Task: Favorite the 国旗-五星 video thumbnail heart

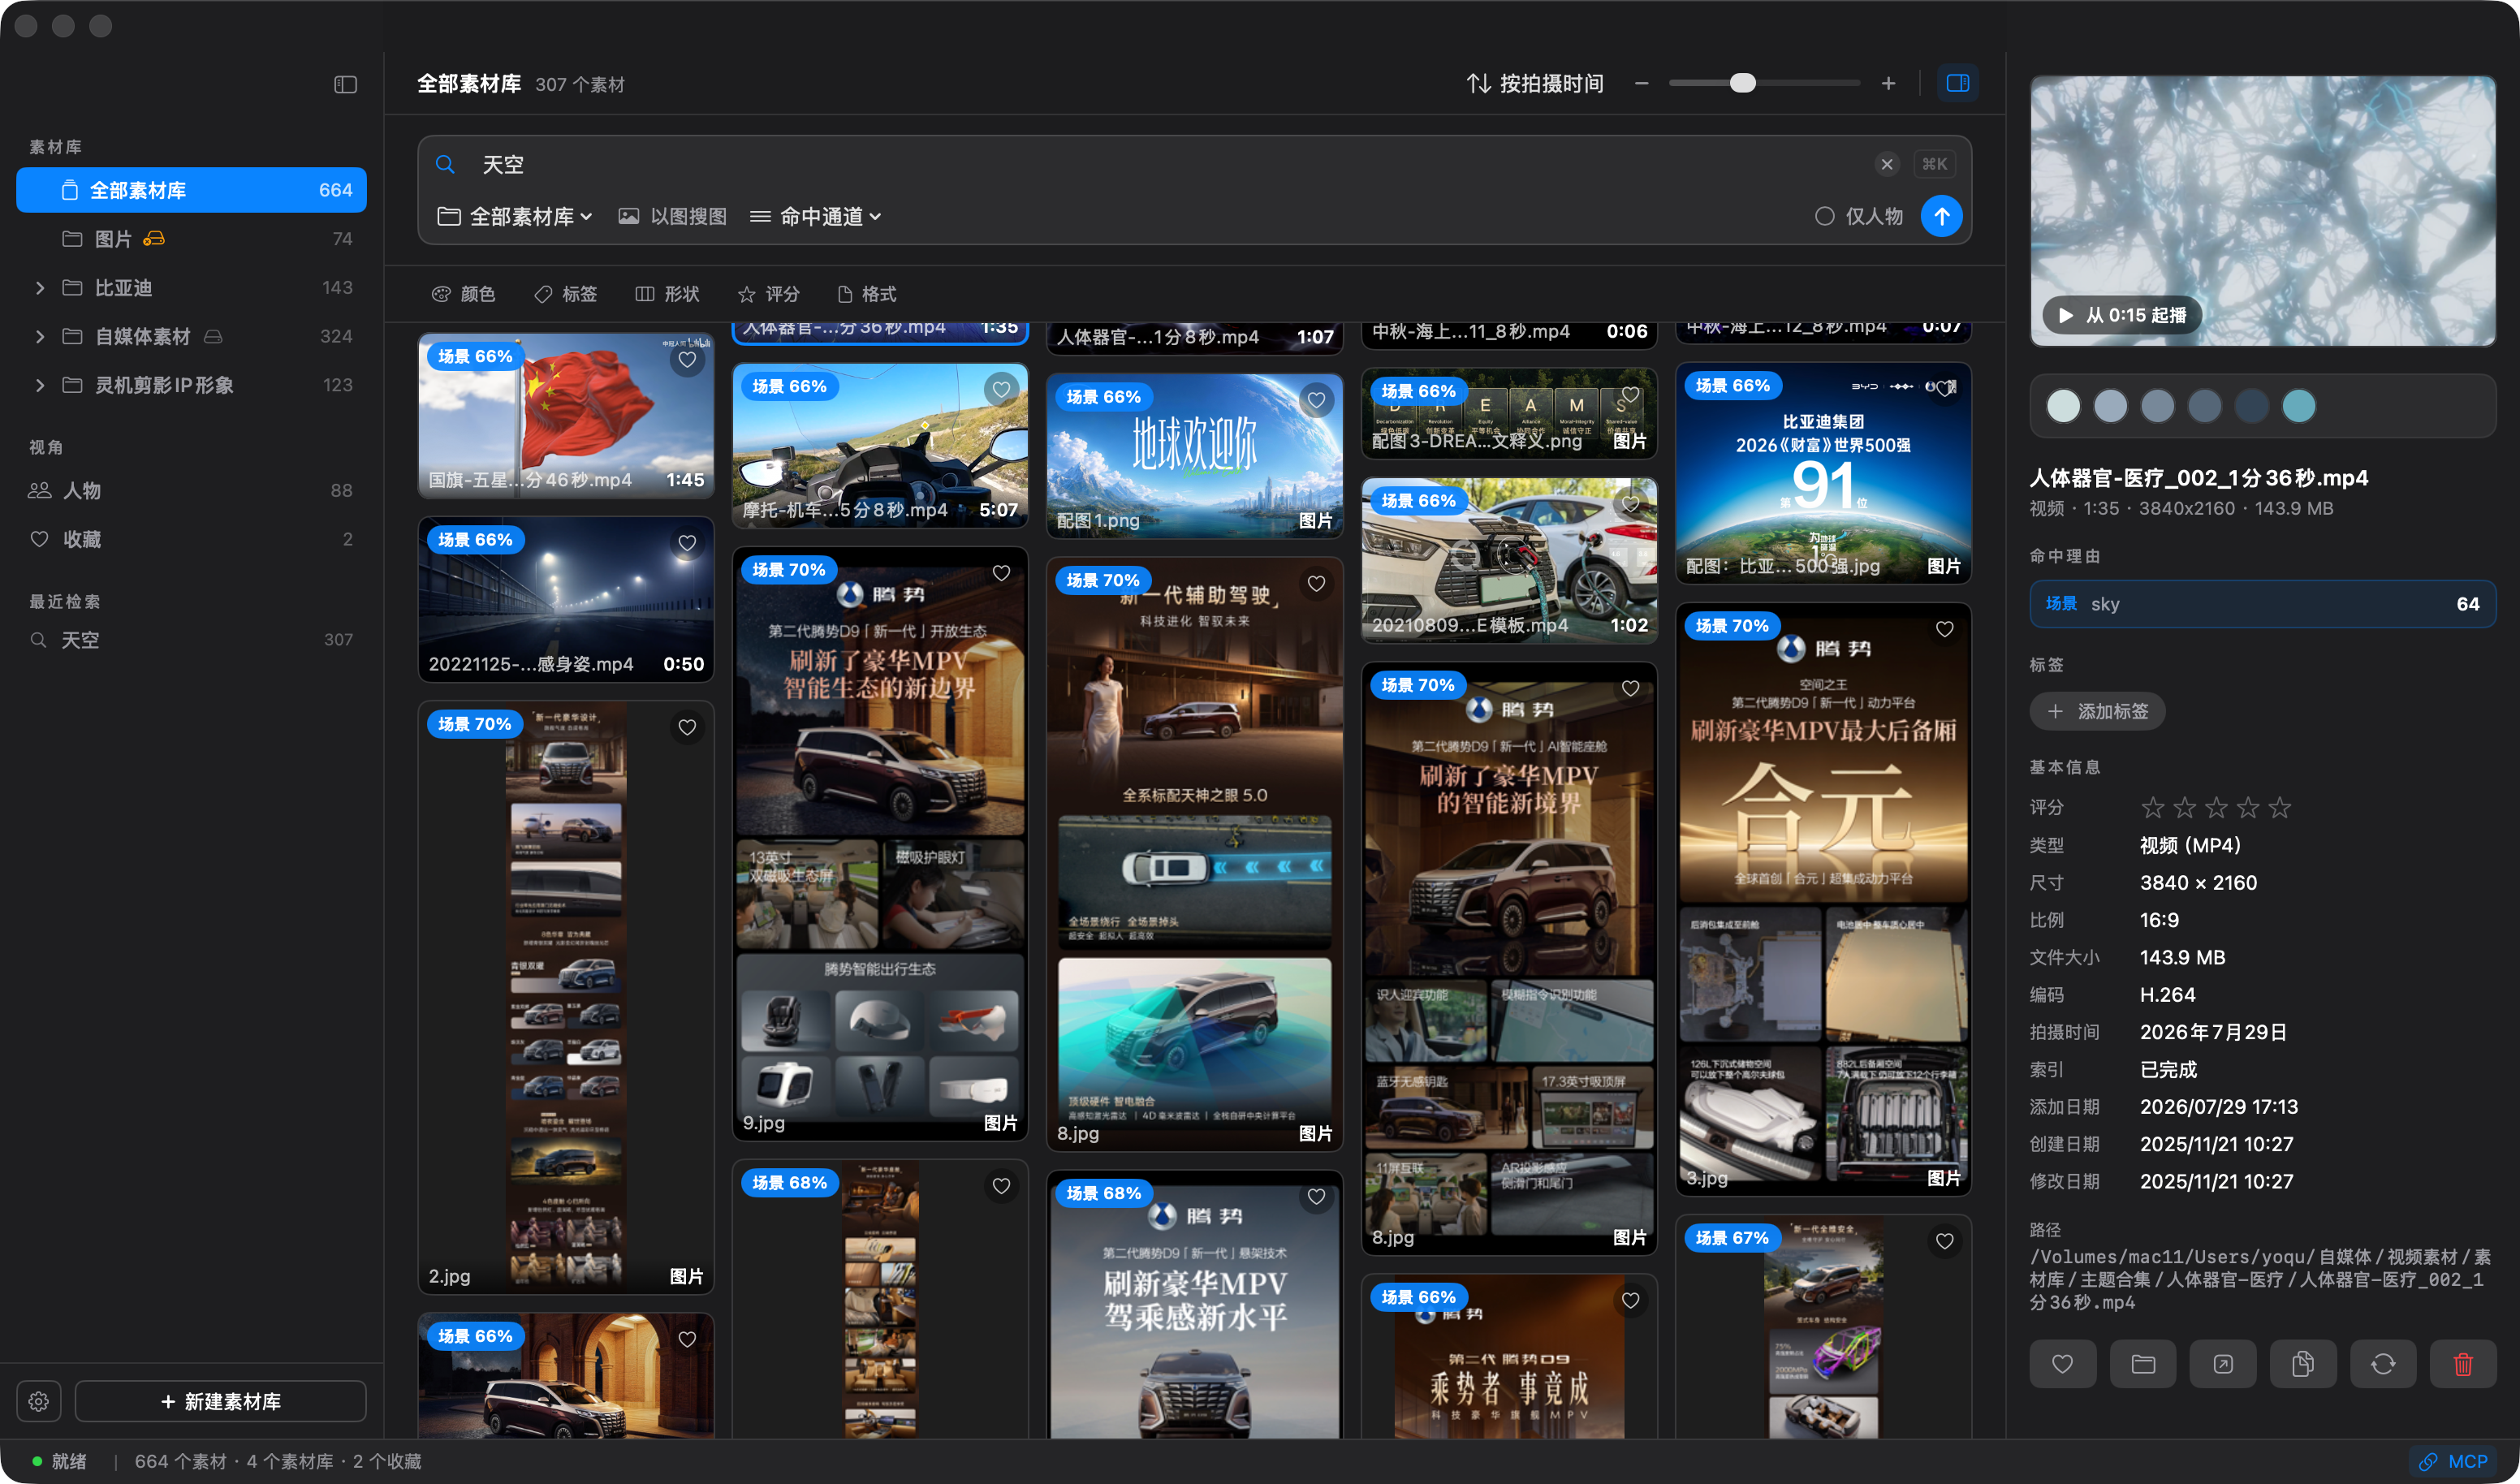Action: [x=687, y=360]
